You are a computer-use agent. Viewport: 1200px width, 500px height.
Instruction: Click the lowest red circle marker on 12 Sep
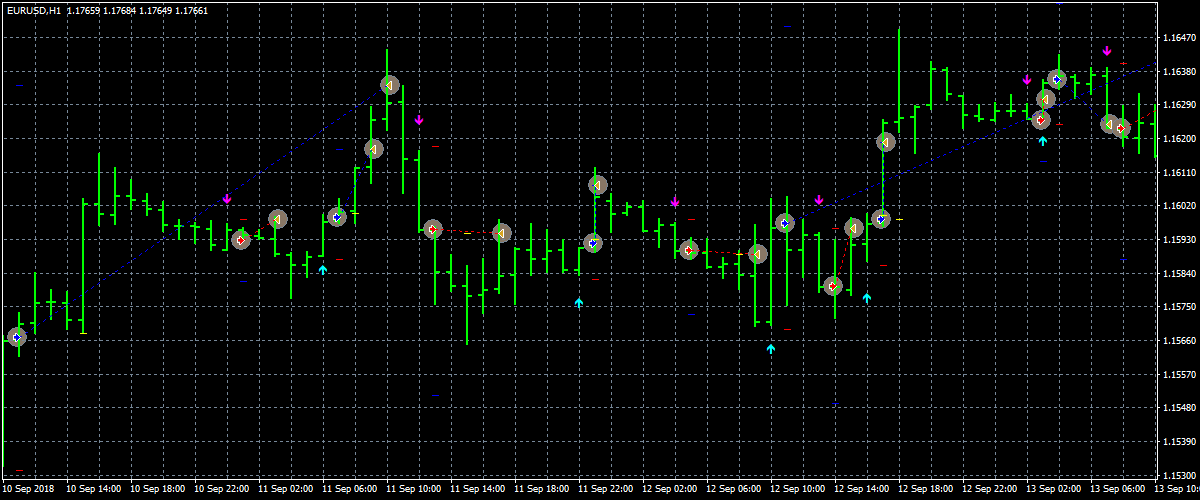coord(832,286)
